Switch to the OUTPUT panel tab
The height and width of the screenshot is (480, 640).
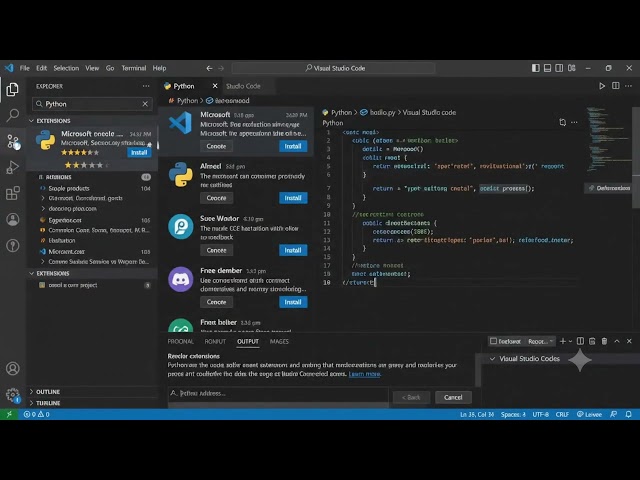(248, 341)
